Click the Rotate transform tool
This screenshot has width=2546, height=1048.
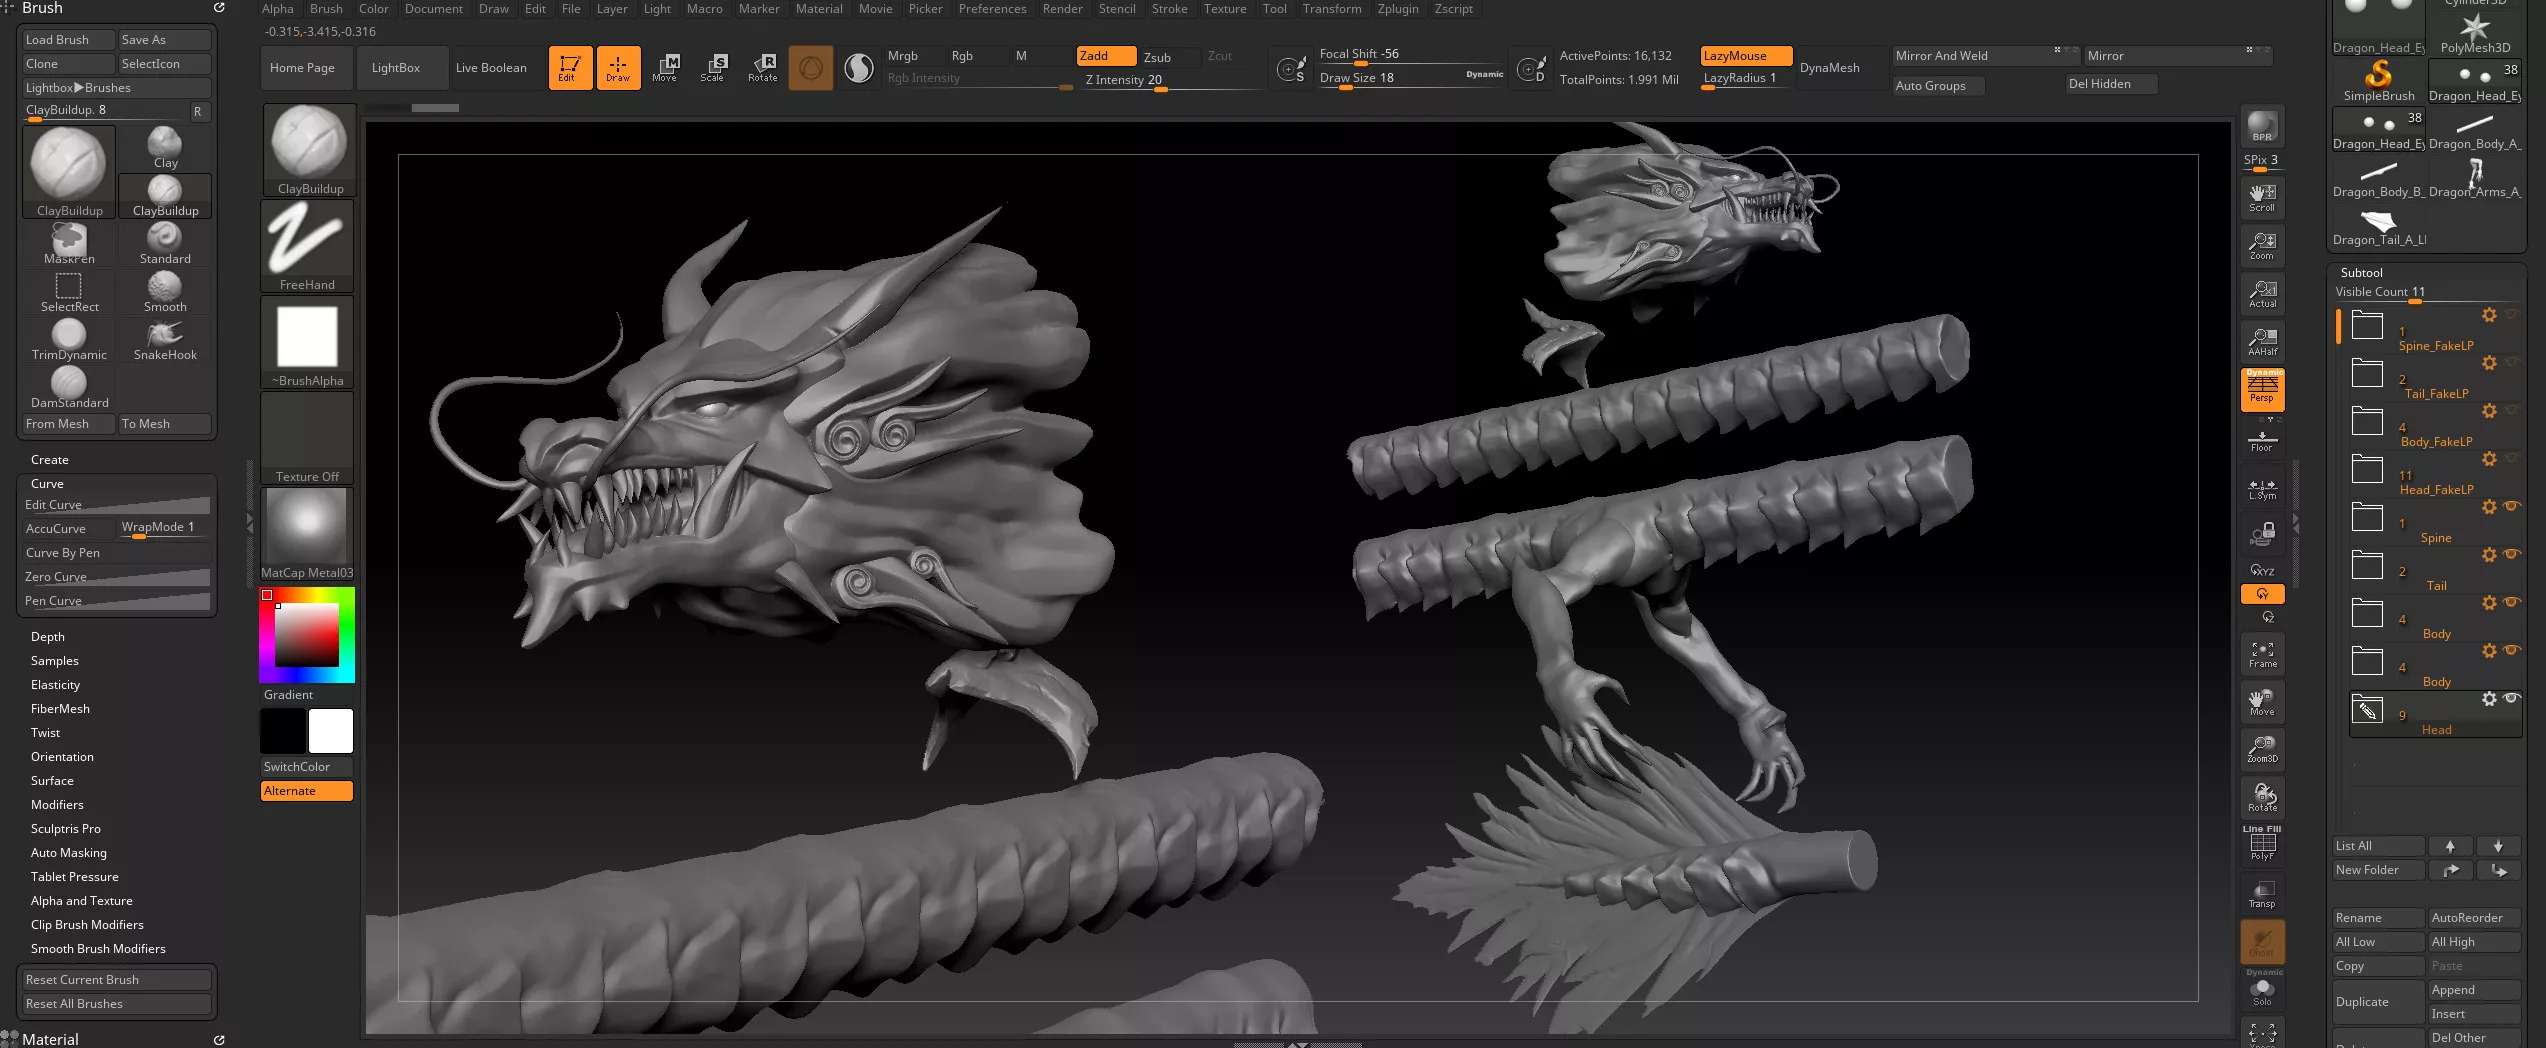(763, 67)
